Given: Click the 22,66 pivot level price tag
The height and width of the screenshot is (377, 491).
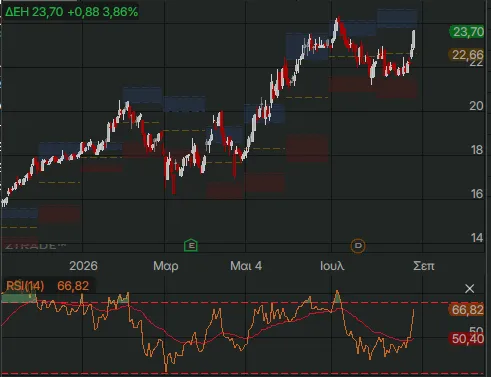Looking at the screenshot, I should (x=466, y=55).
